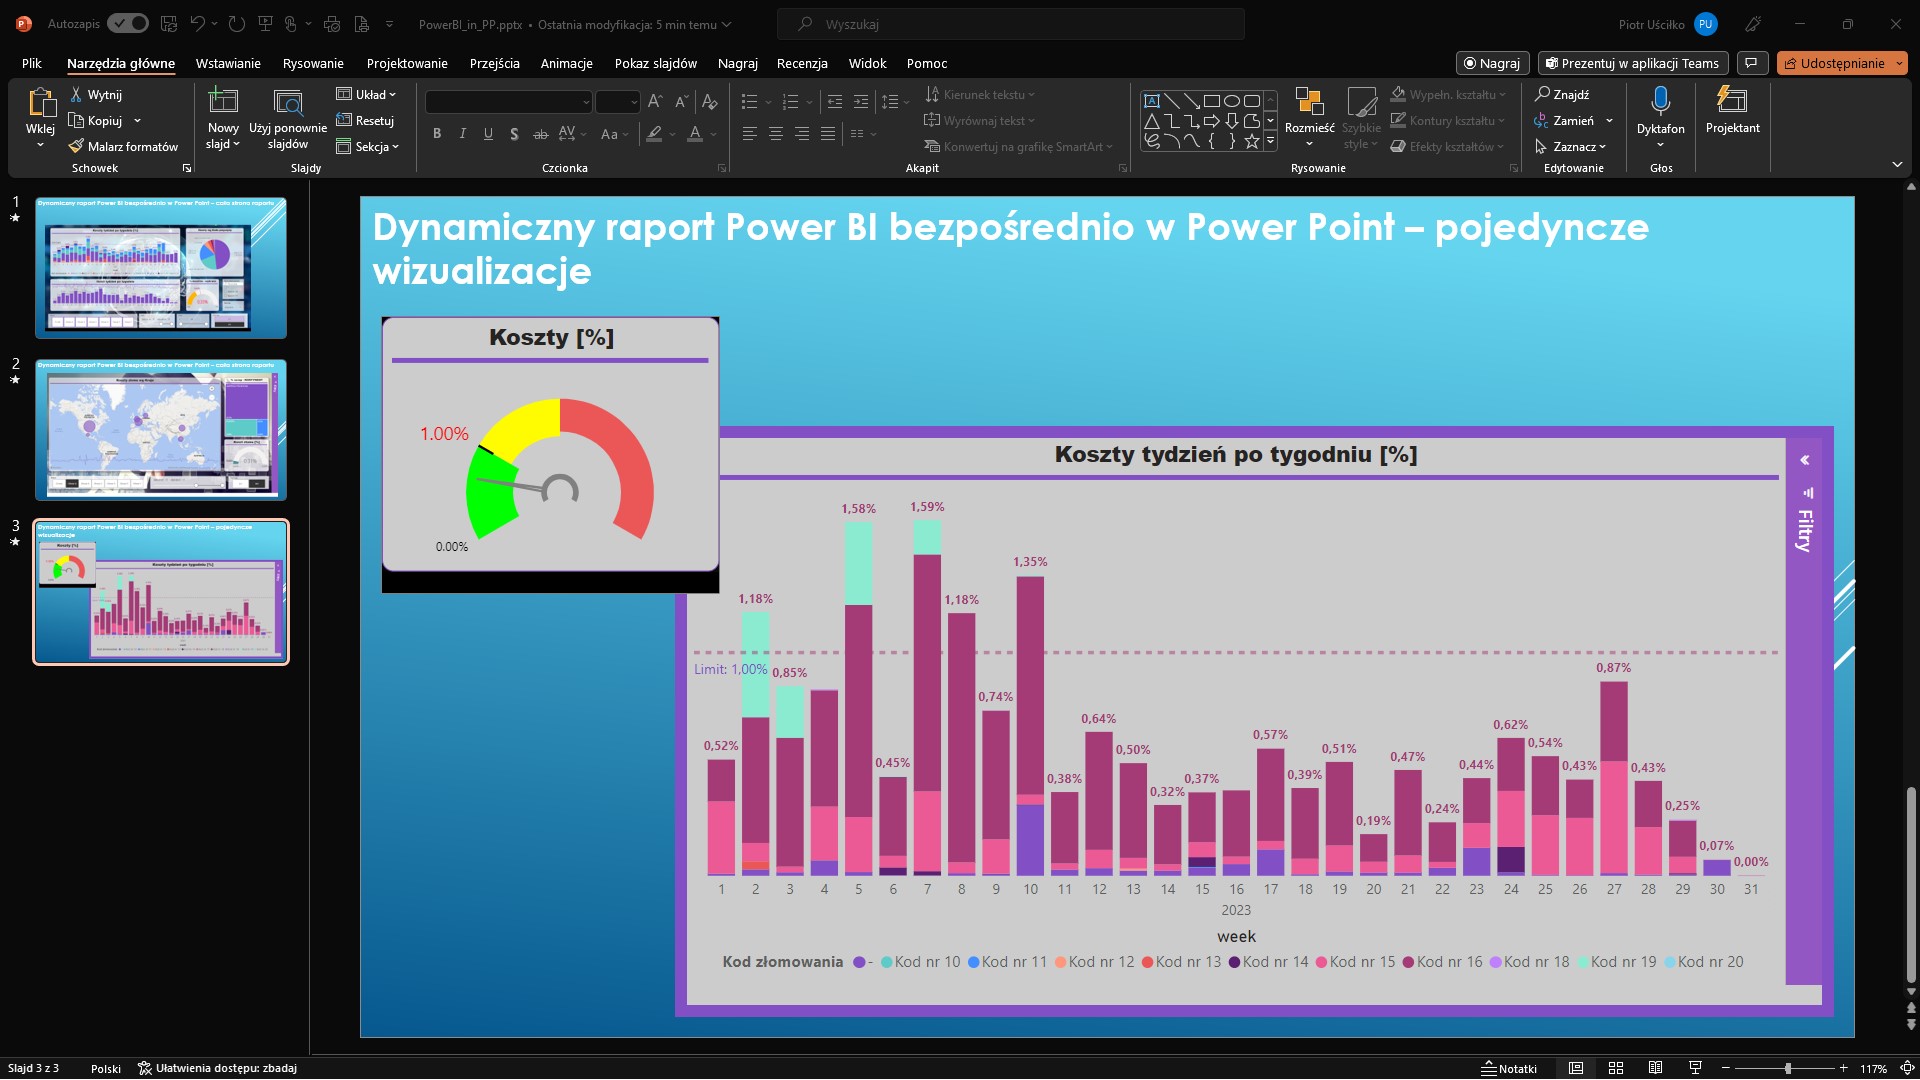Click the Nagraj record button at top right
1920x1080 pixels.
(1492, 63)
